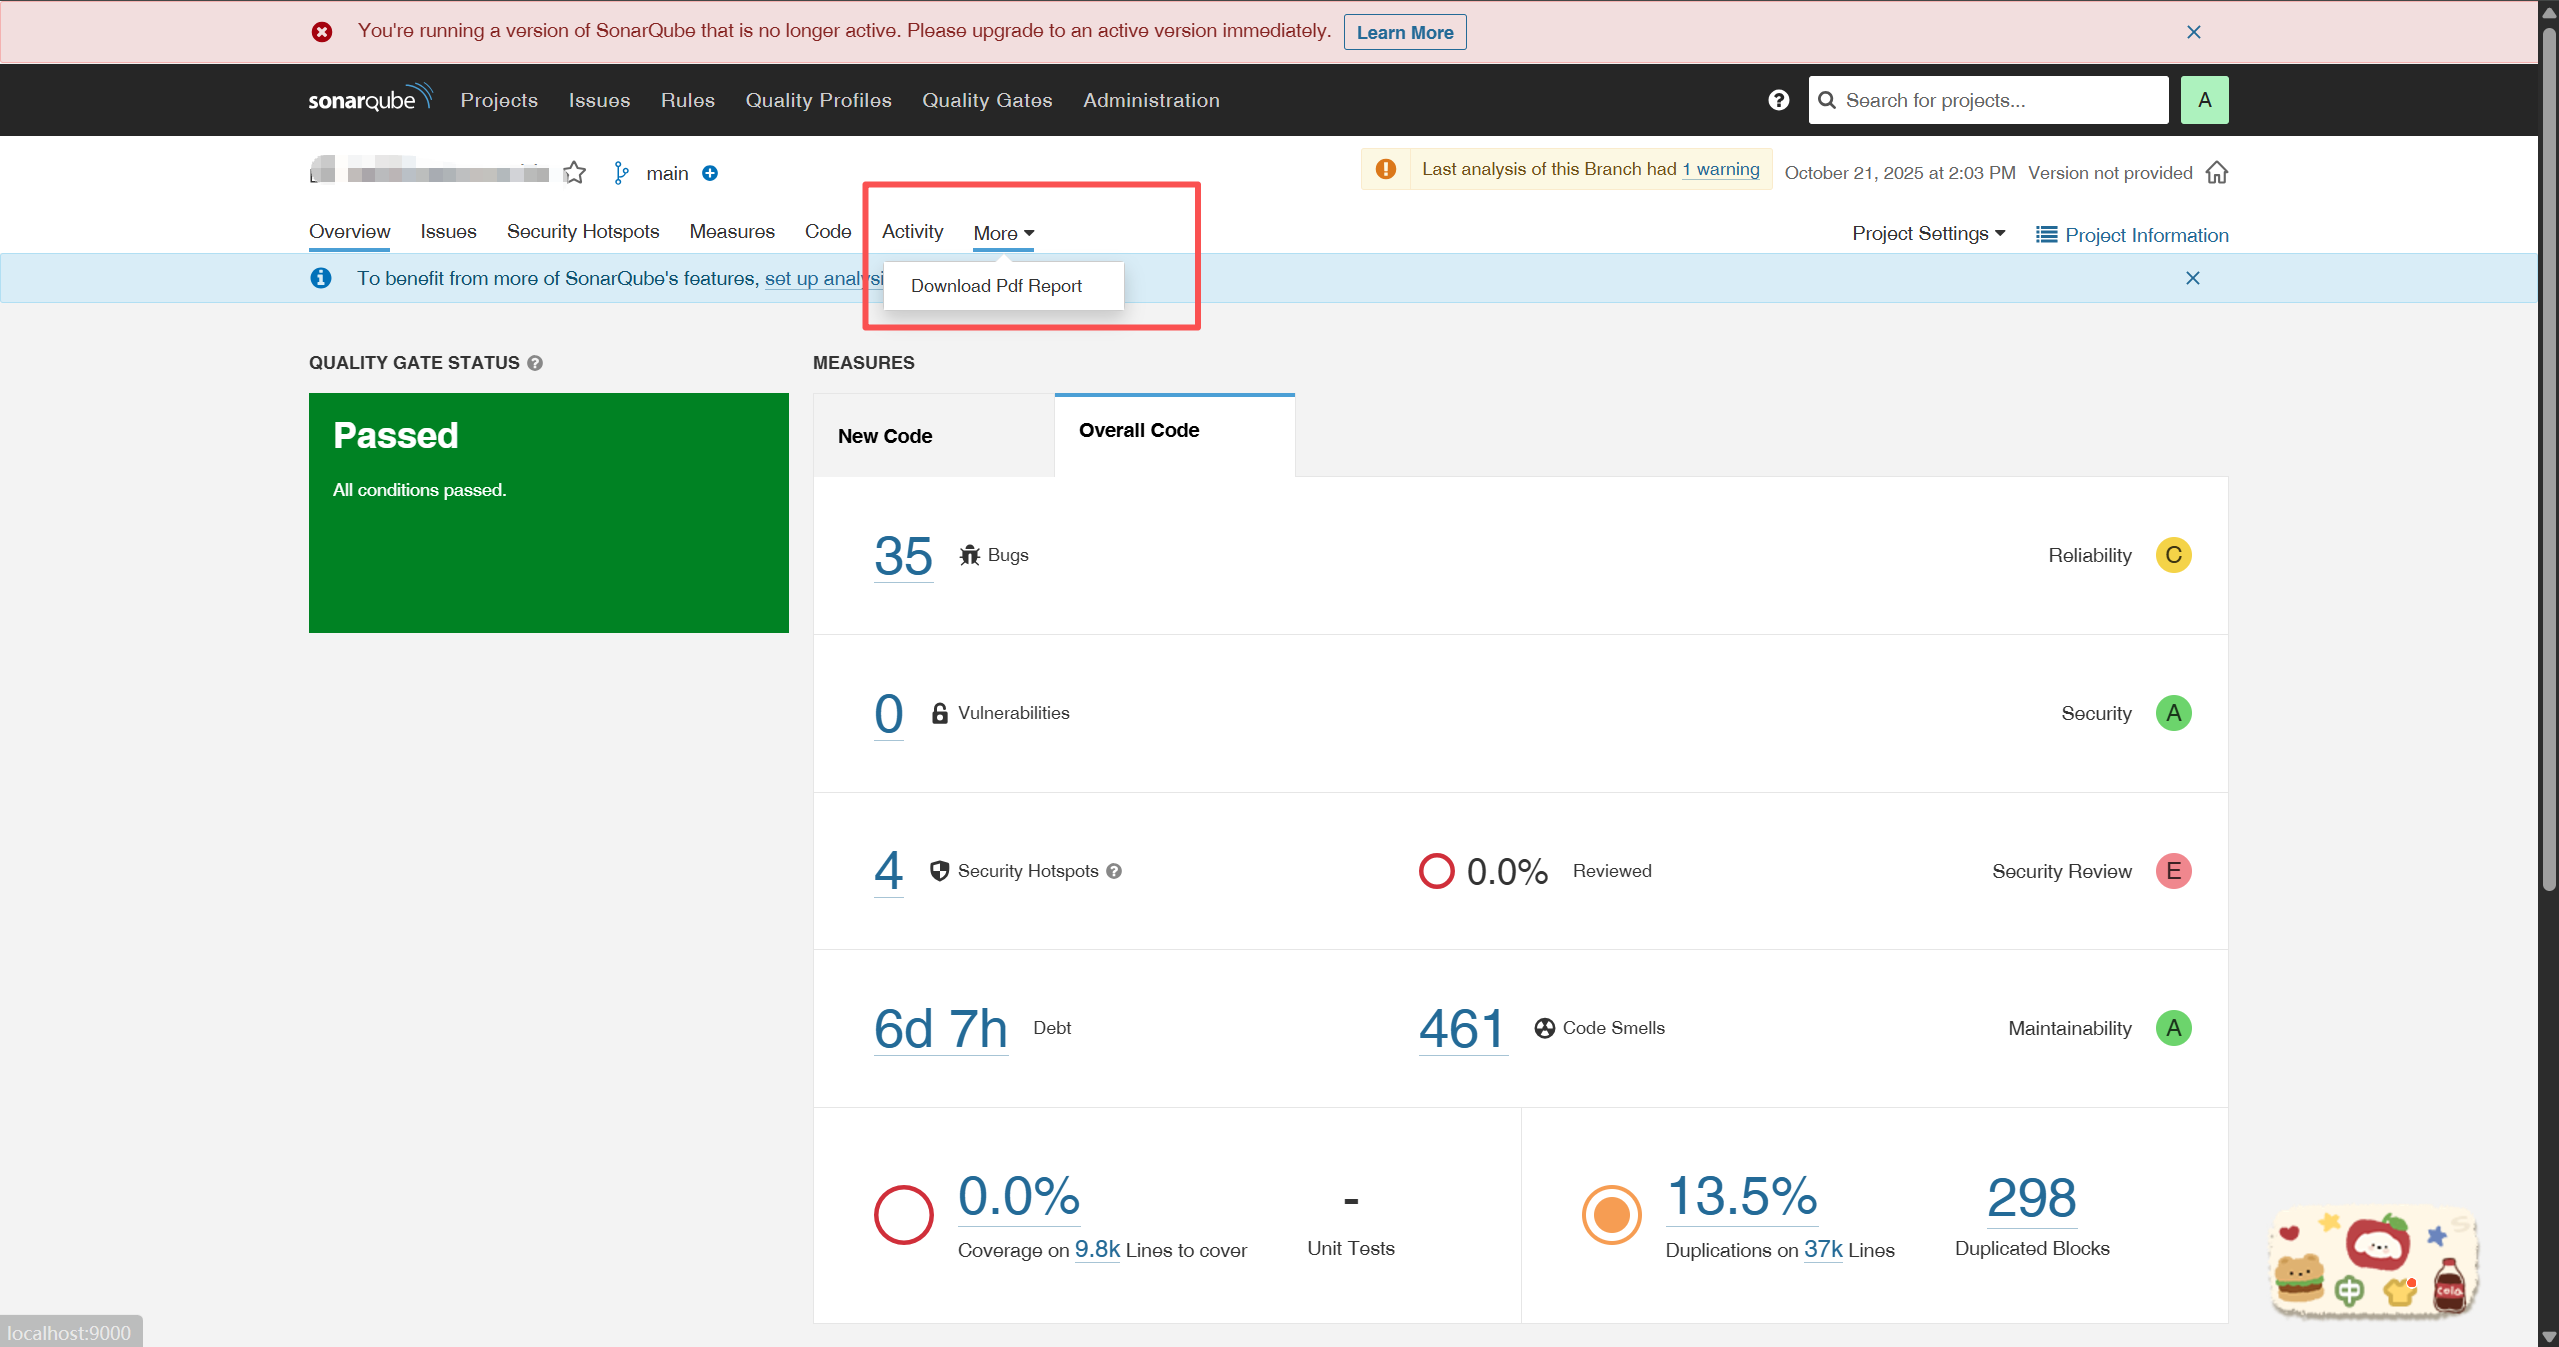The height and width of the screenshot is (1347, 2559).
Task: Select Download Pdf Report menu item
Action: tap(996, 286)
